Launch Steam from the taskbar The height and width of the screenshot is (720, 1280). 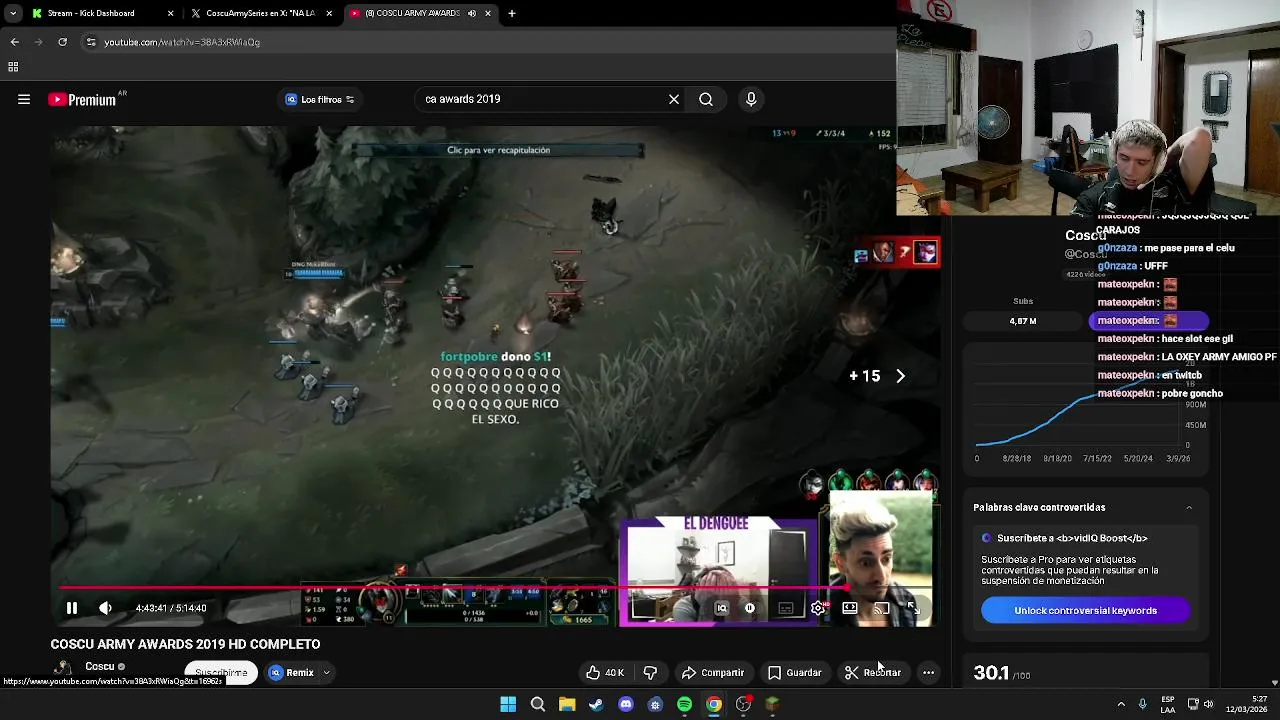[x=596, y=704]
